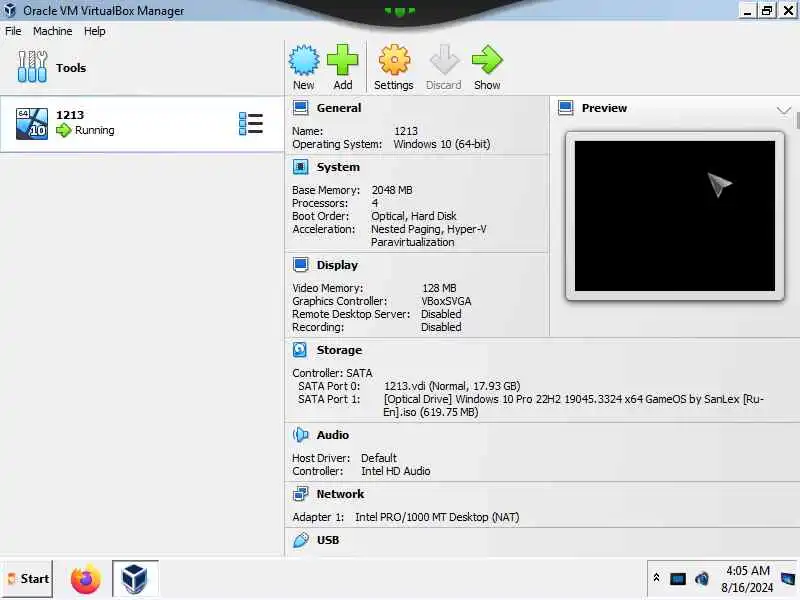The height and width of the screenshot is (600, 800).
Task: Click the Start button
Action: coord(27,579)
